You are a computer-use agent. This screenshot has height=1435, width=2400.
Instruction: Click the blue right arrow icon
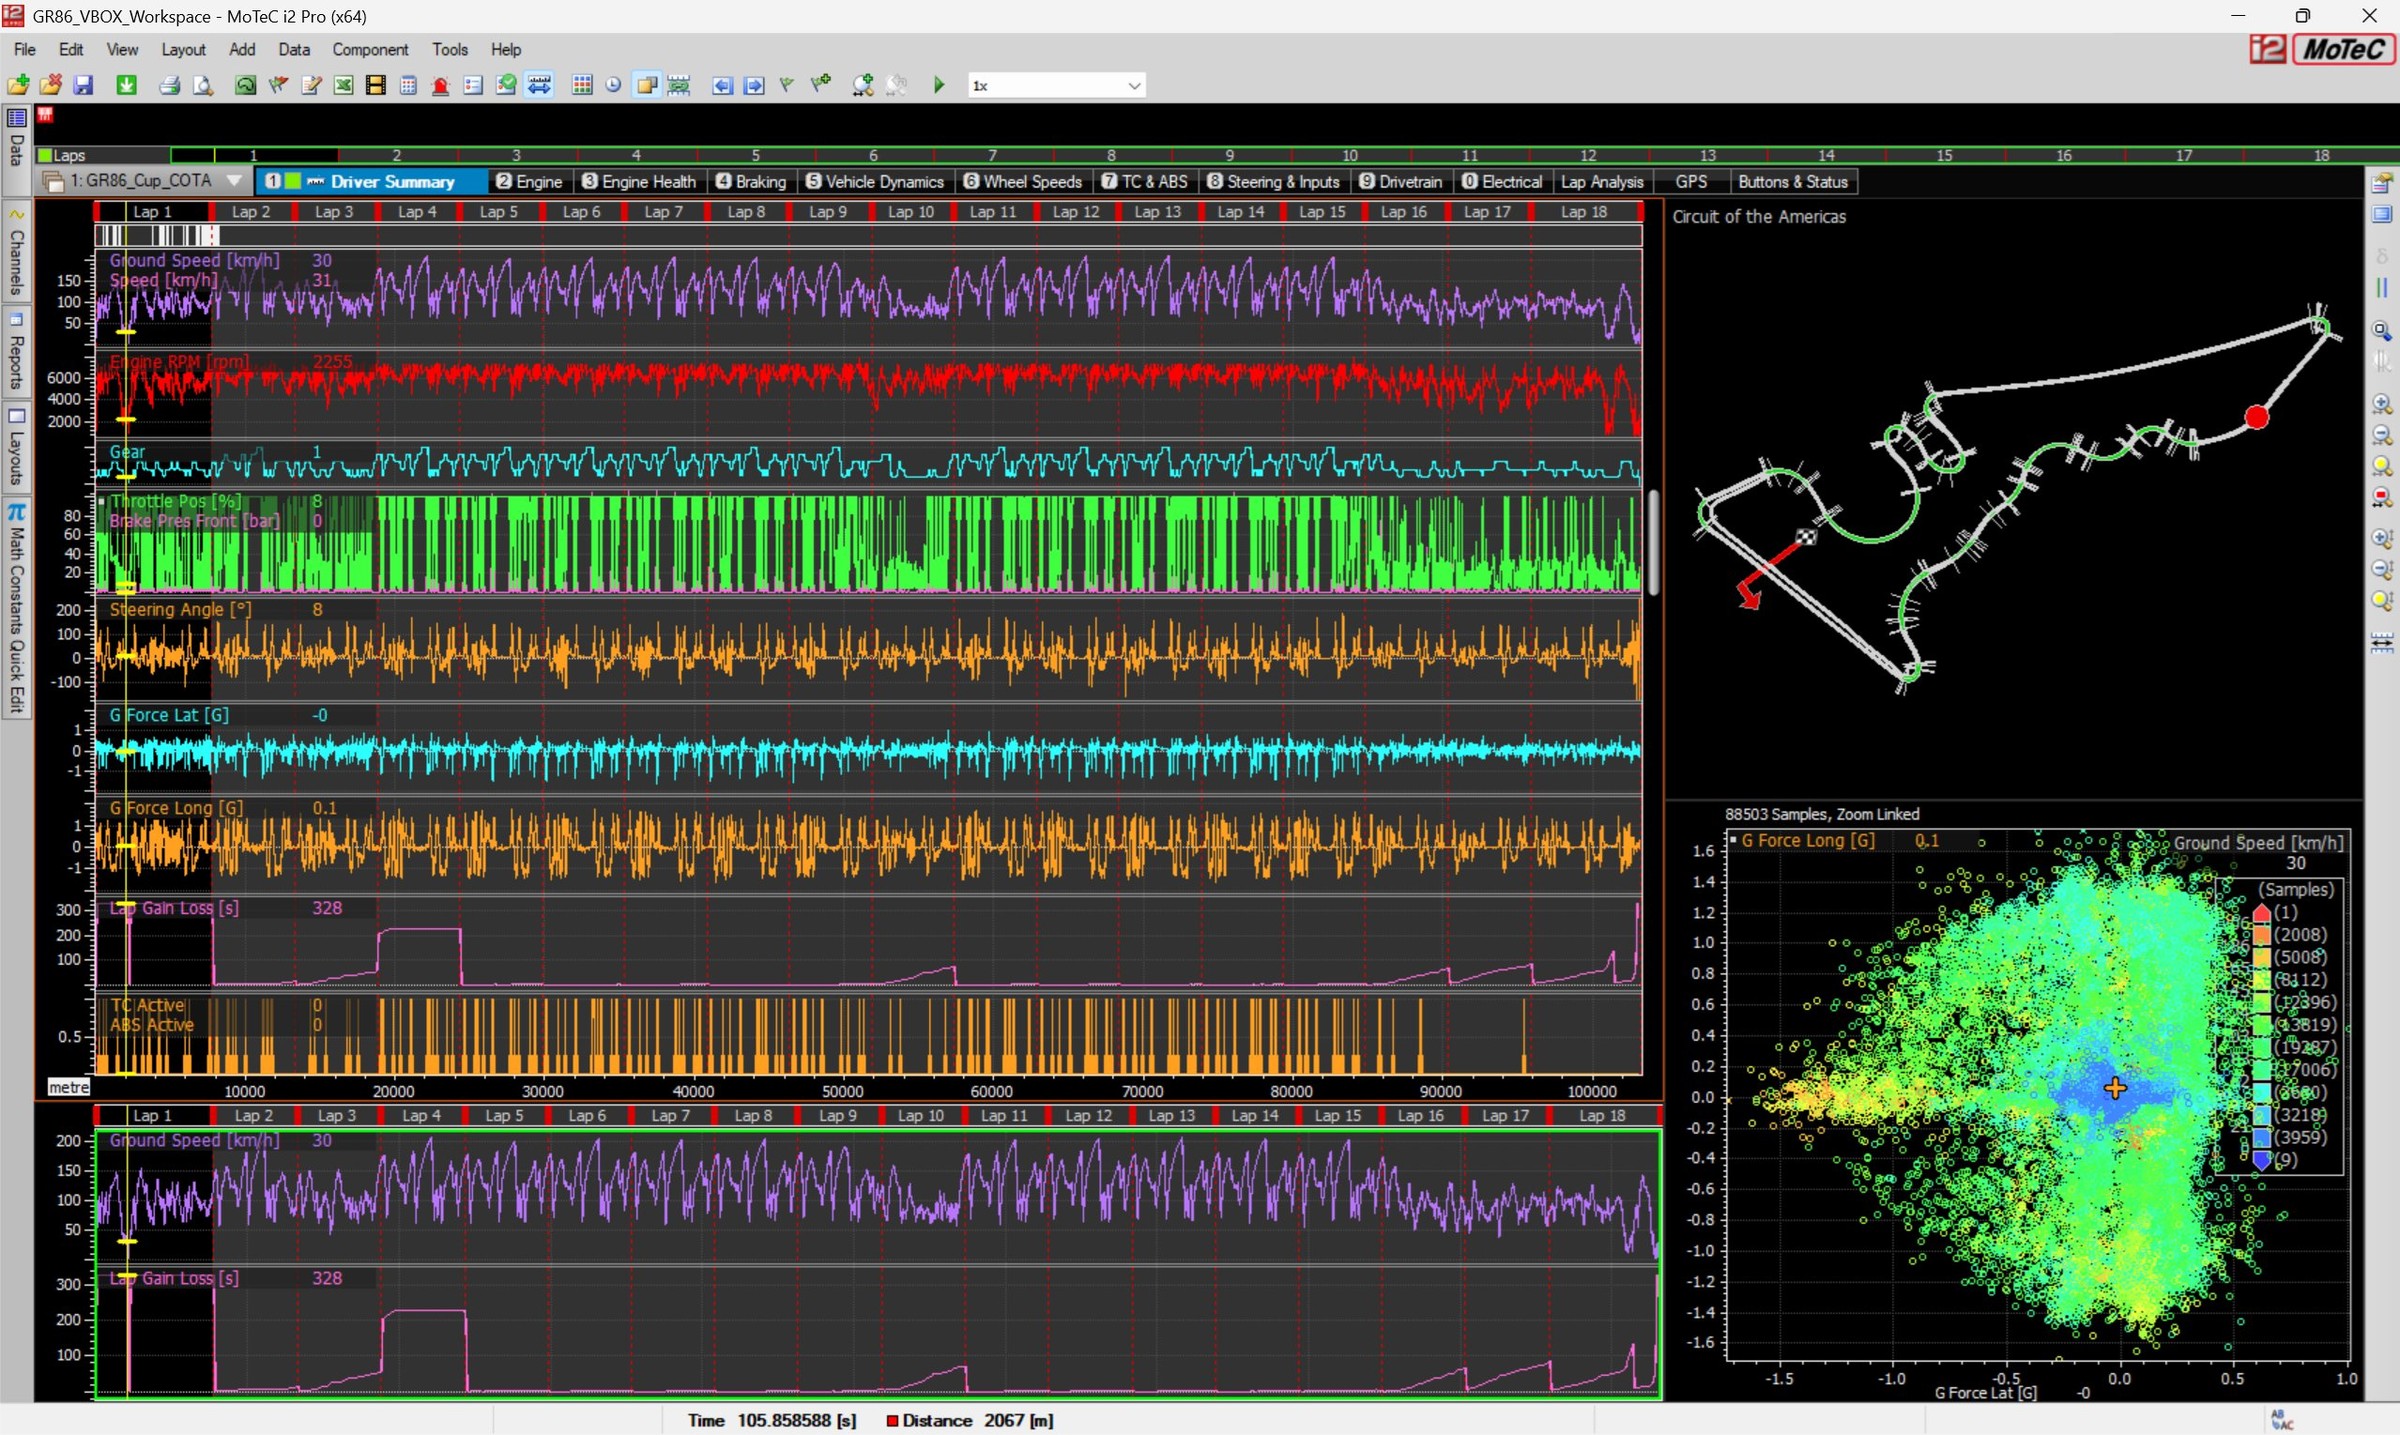[755, 85]
